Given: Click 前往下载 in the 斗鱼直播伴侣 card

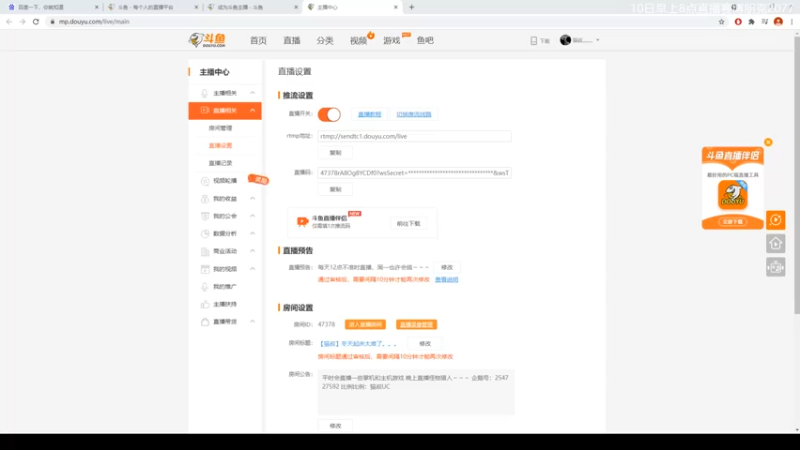Looking at the screenshot, I should [408, 223].
